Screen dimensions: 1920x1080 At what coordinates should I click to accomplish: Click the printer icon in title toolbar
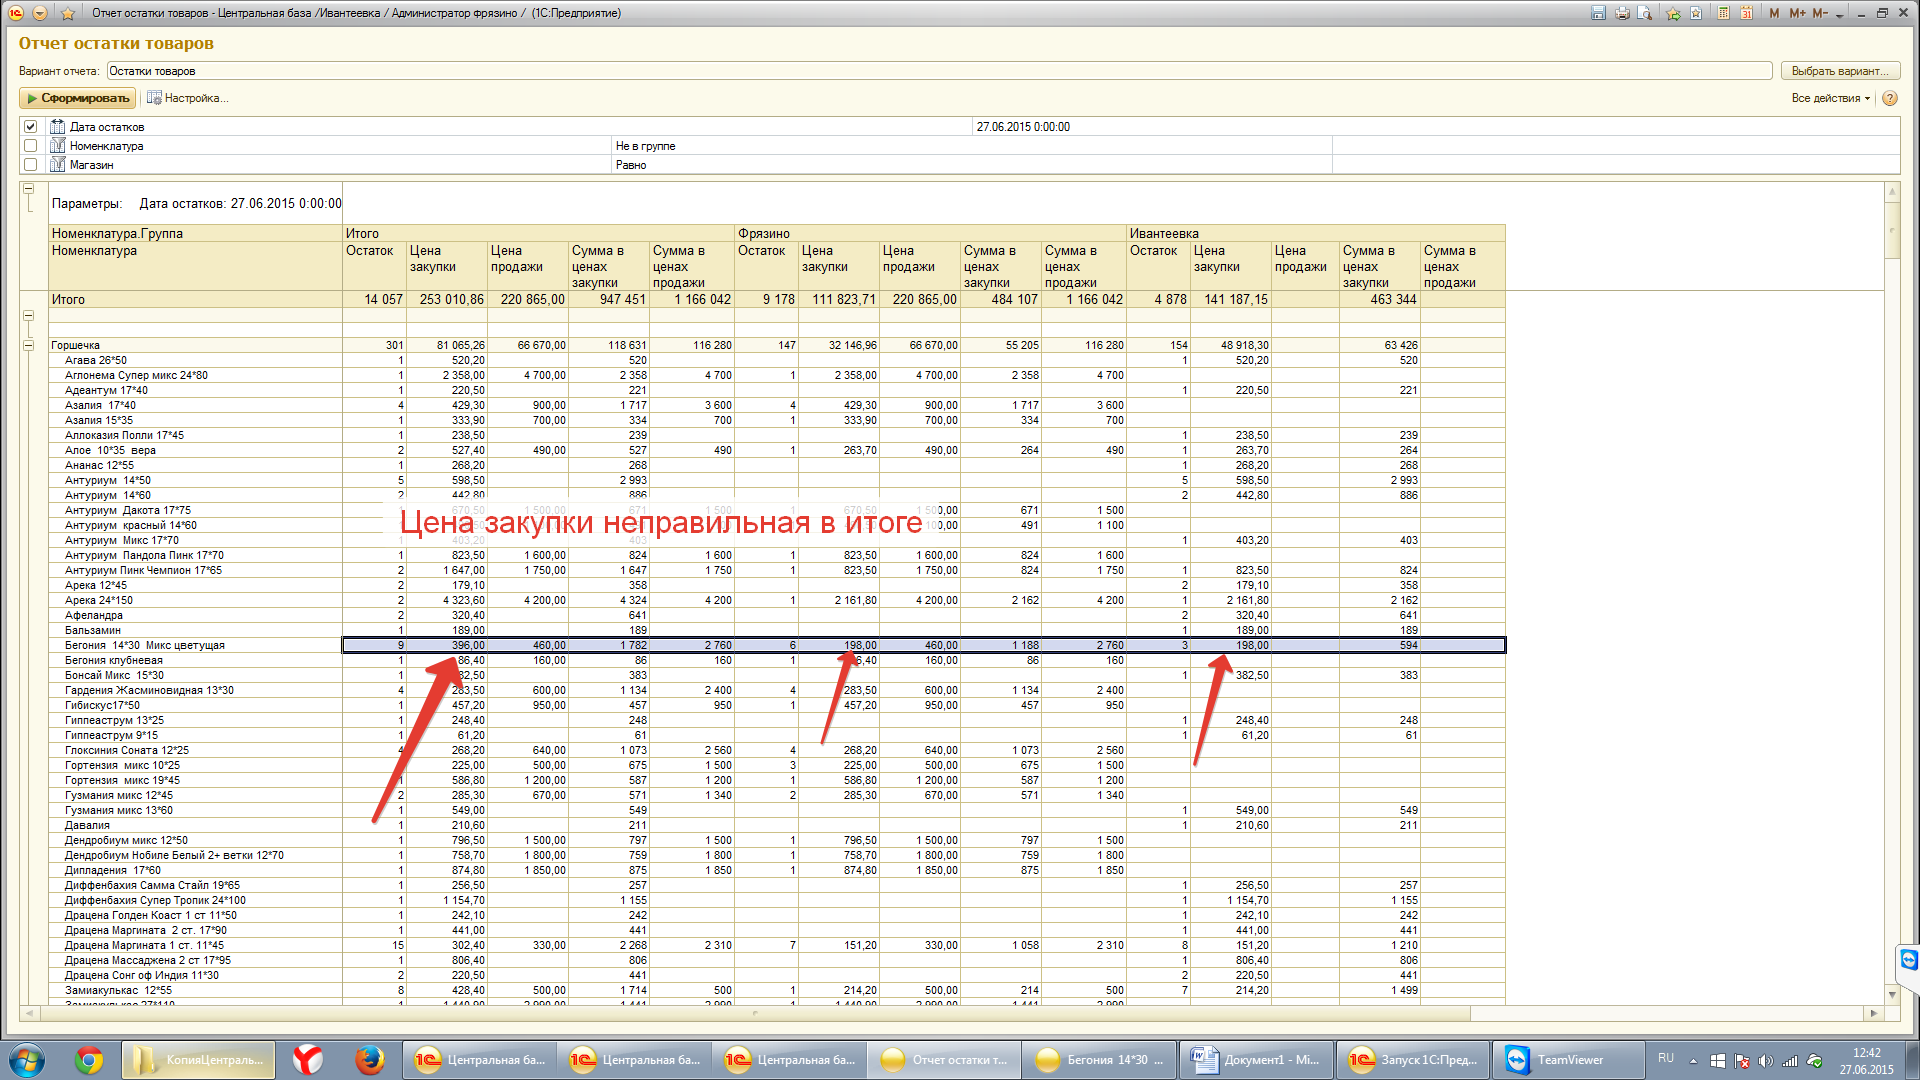point(1622,13)
